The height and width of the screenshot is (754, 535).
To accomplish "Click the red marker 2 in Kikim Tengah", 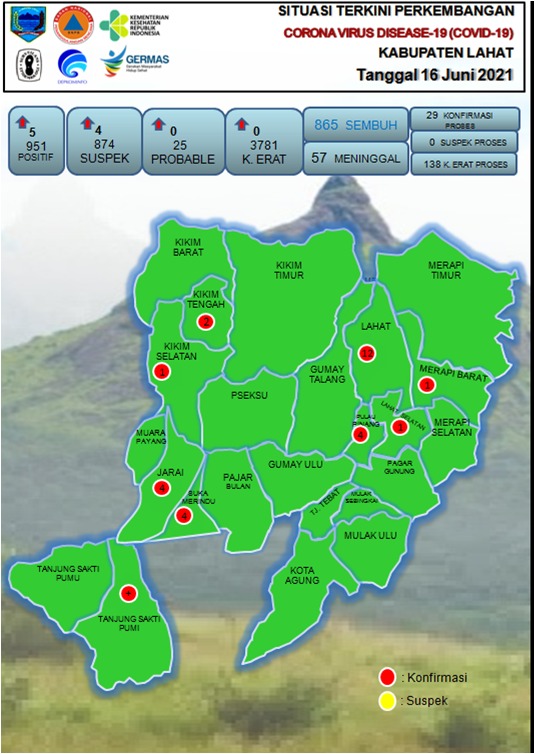I will click(x=206, y=322).
